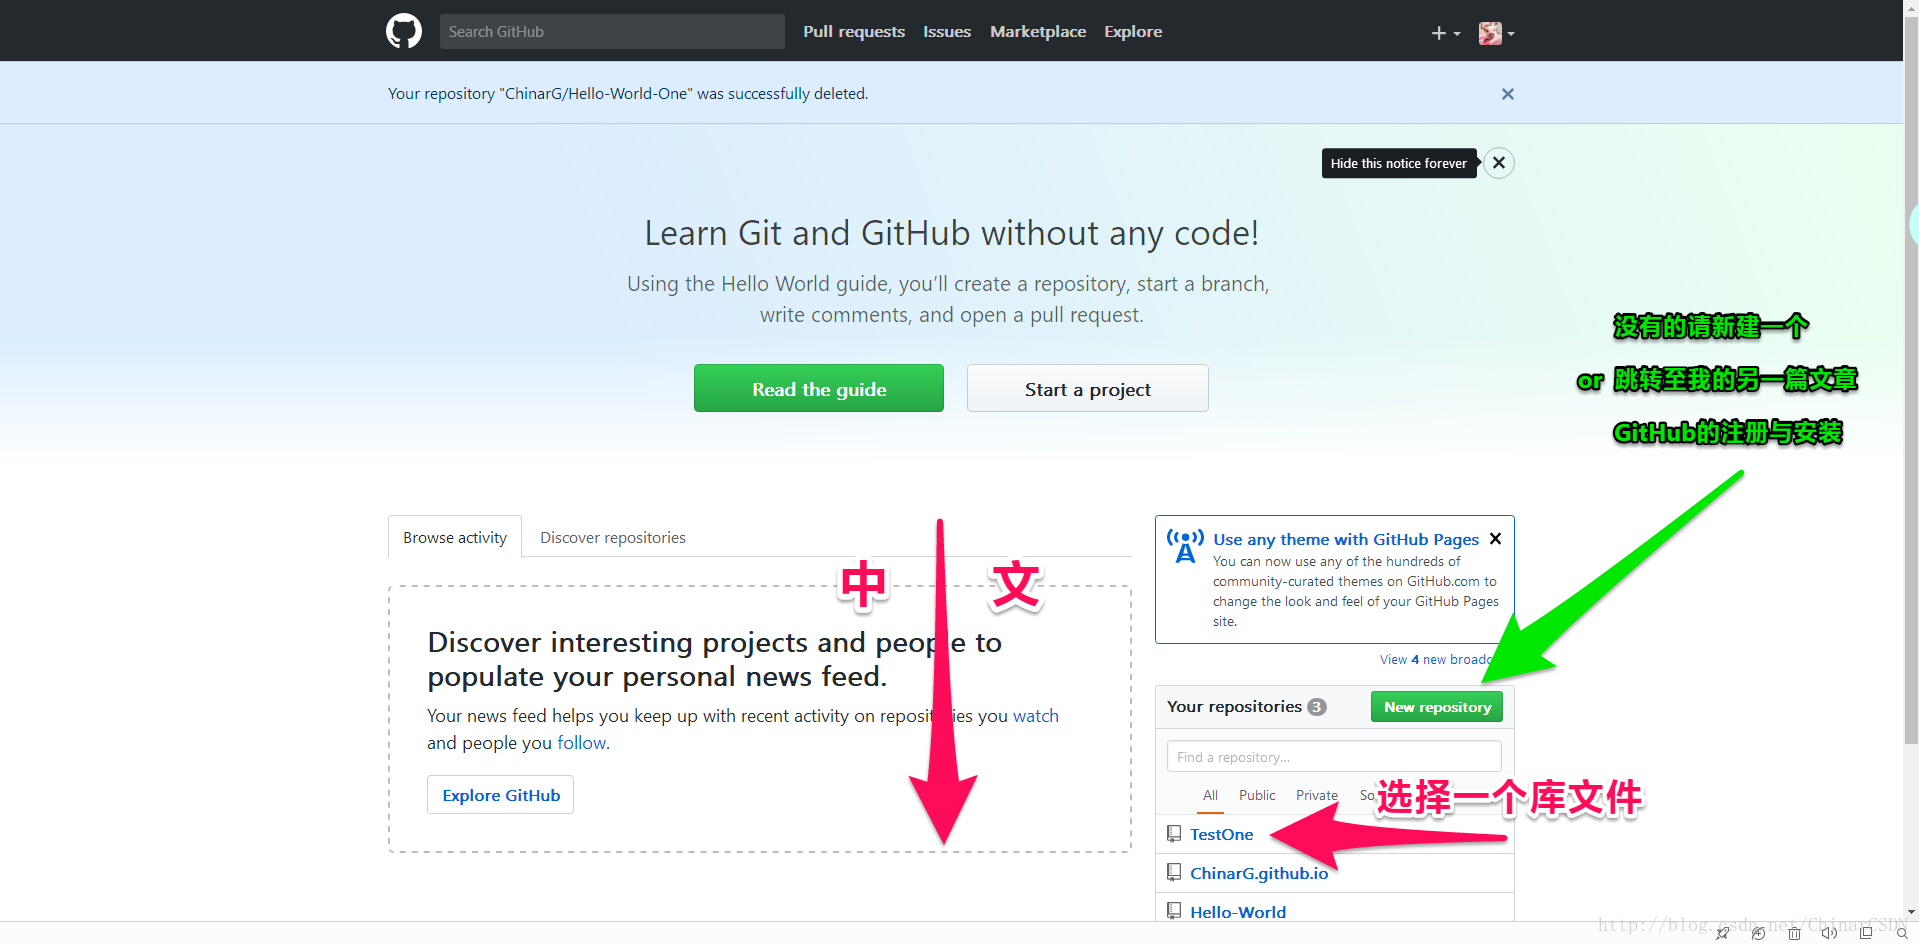The height and width of the screenshot is (945, 1919).
Task: Click the overlapping windows icon in status bar
Action: point(1865,934)
